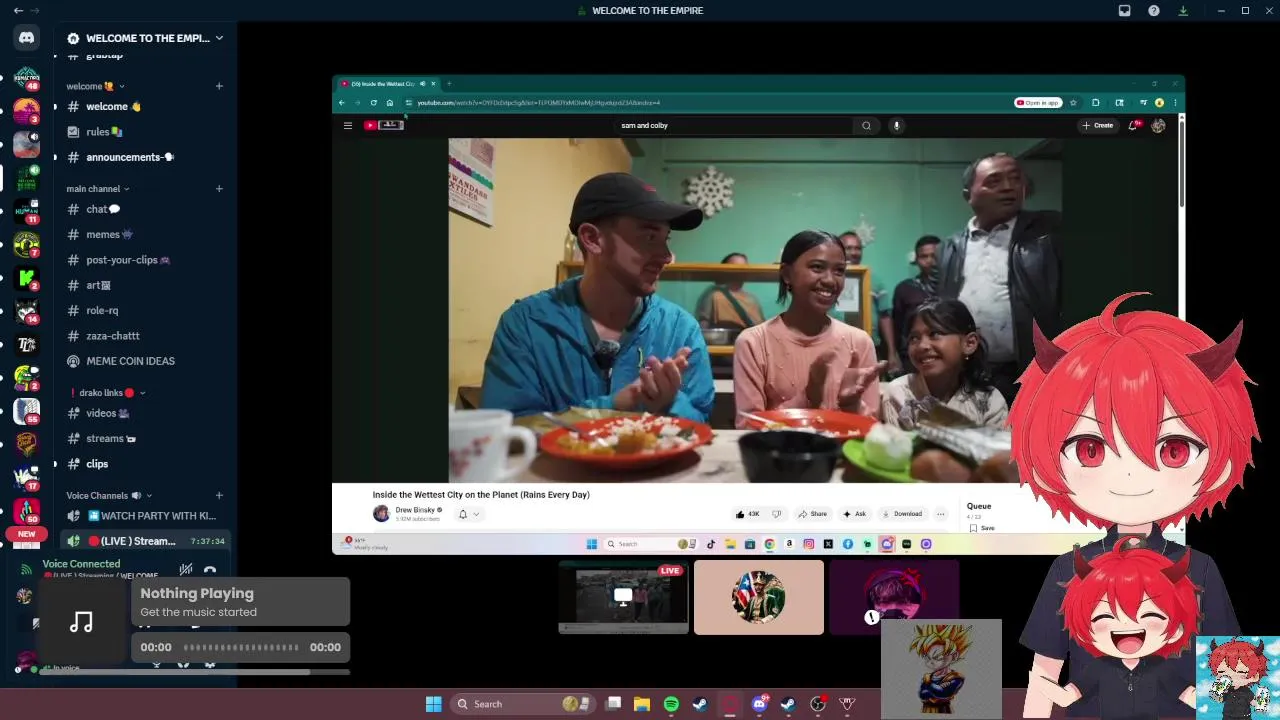Viewport: 1280px width, 720px height.
Task: Open the server icon with 50 badge
Action: pos(27,510)
